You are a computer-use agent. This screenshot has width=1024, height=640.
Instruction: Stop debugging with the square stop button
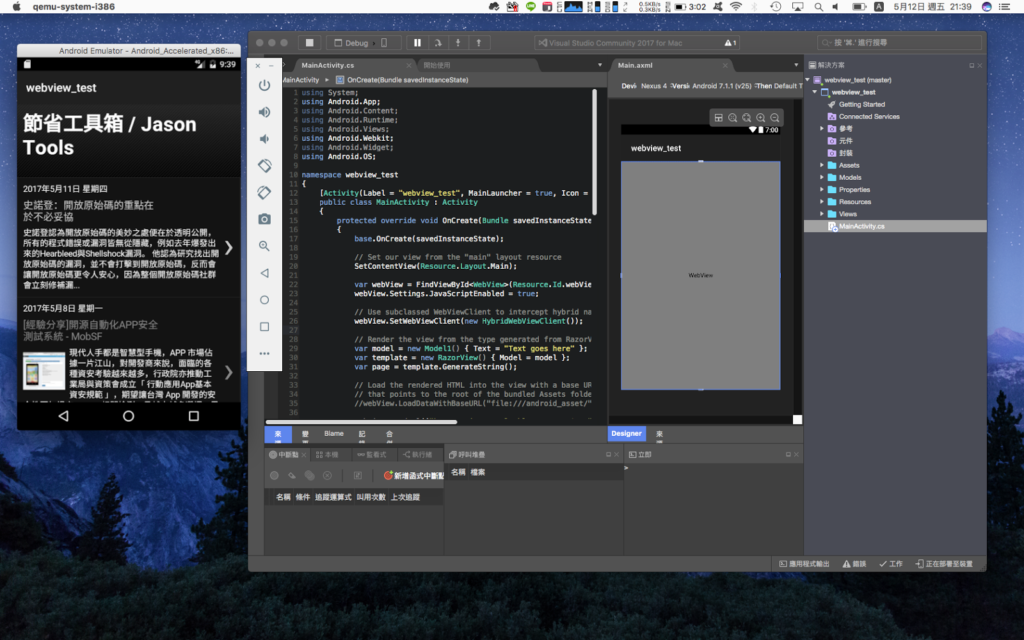point(310,42)
